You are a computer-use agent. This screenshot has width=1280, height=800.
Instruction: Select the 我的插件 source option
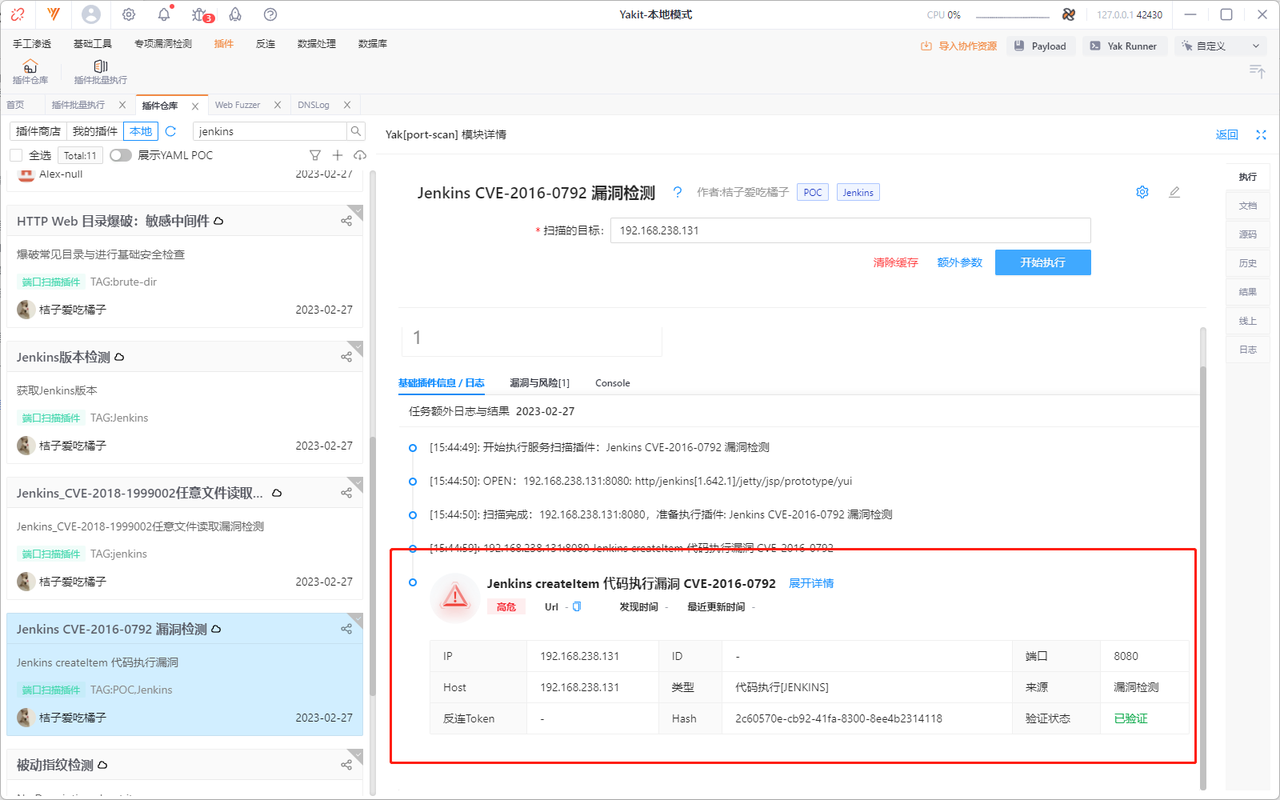click(95, 131)
